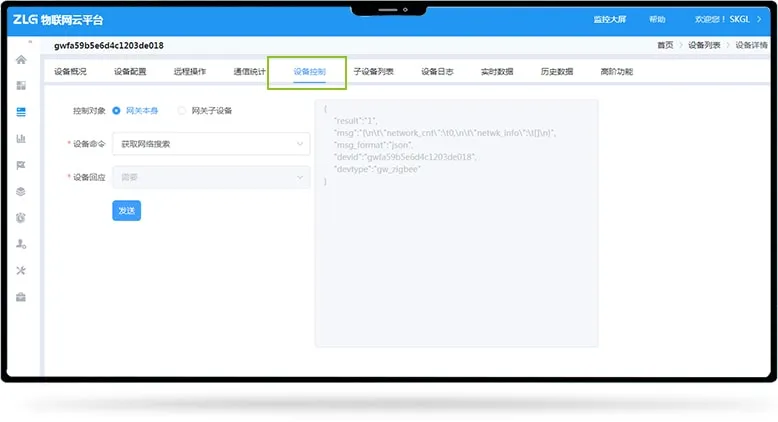778x422 pixels.
Task: Switch to the 设备配置 tab
Action: [130, 72]
